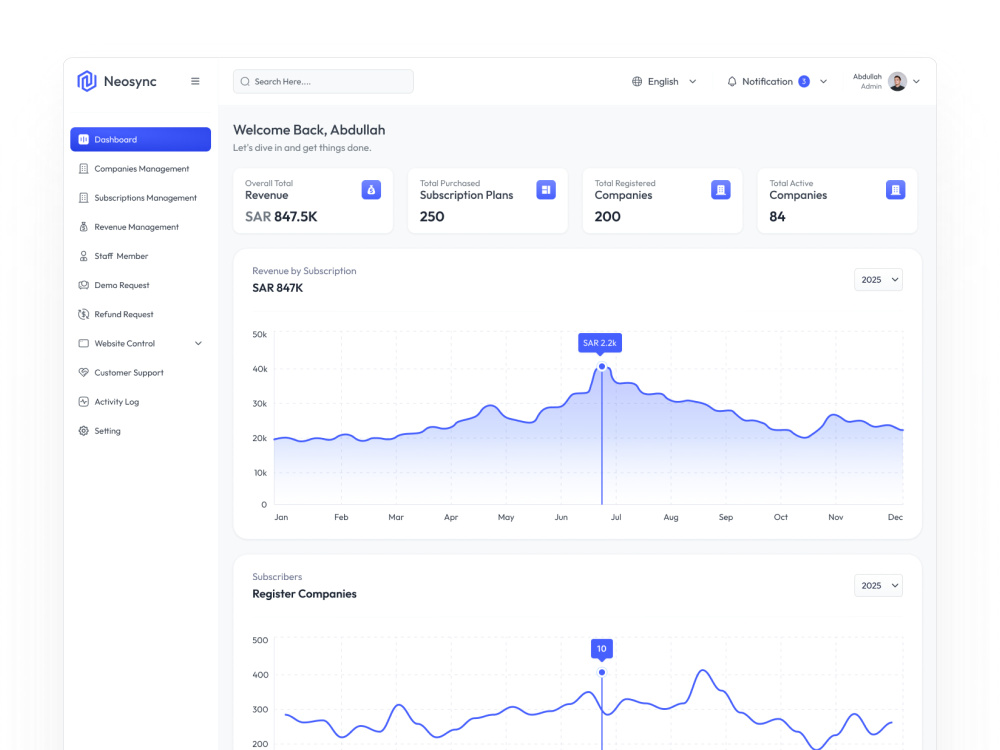Open the Register Companies 2025 year dropdown
Screen dimensions: 1000x750
(x=878, y=585)
